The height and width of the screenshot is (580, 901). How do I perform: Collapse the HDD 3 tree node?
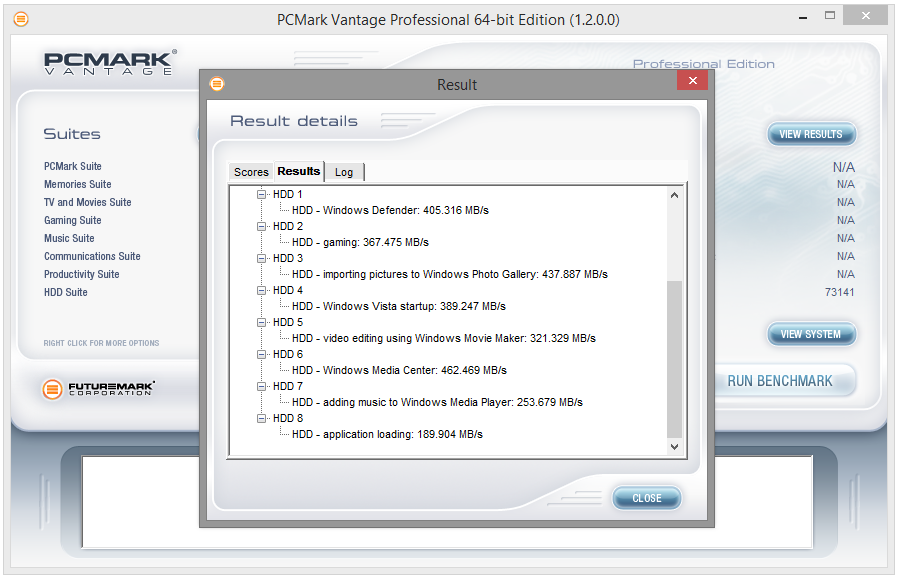(261, 259)
